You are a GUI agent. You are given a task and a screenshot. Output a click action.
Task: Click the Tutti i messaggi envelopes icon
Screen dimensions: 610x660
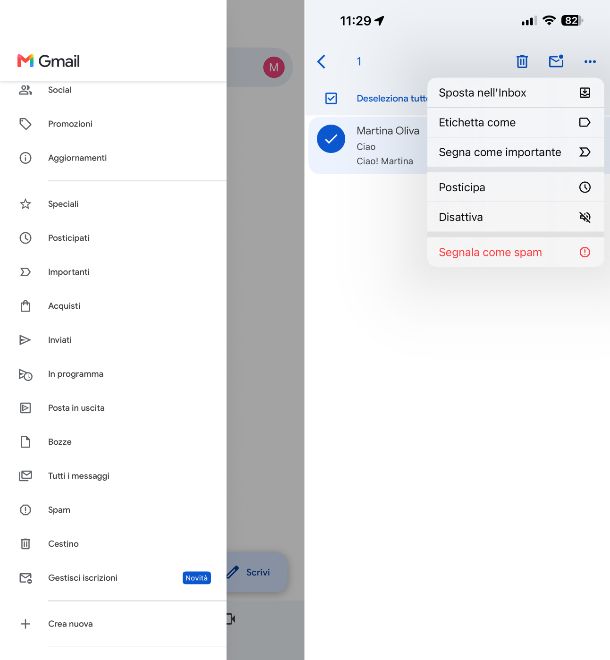click(25, 476)
